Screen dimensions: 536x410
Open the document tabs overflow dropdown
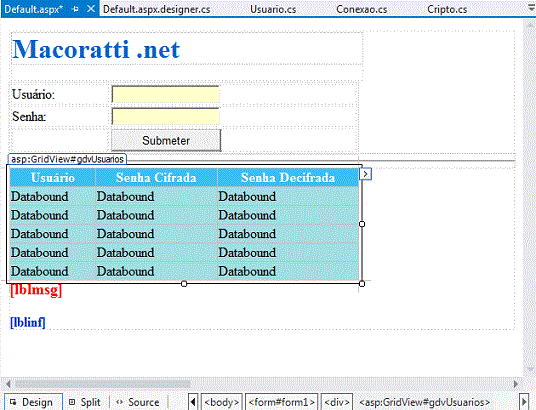(x=532, y=8)
